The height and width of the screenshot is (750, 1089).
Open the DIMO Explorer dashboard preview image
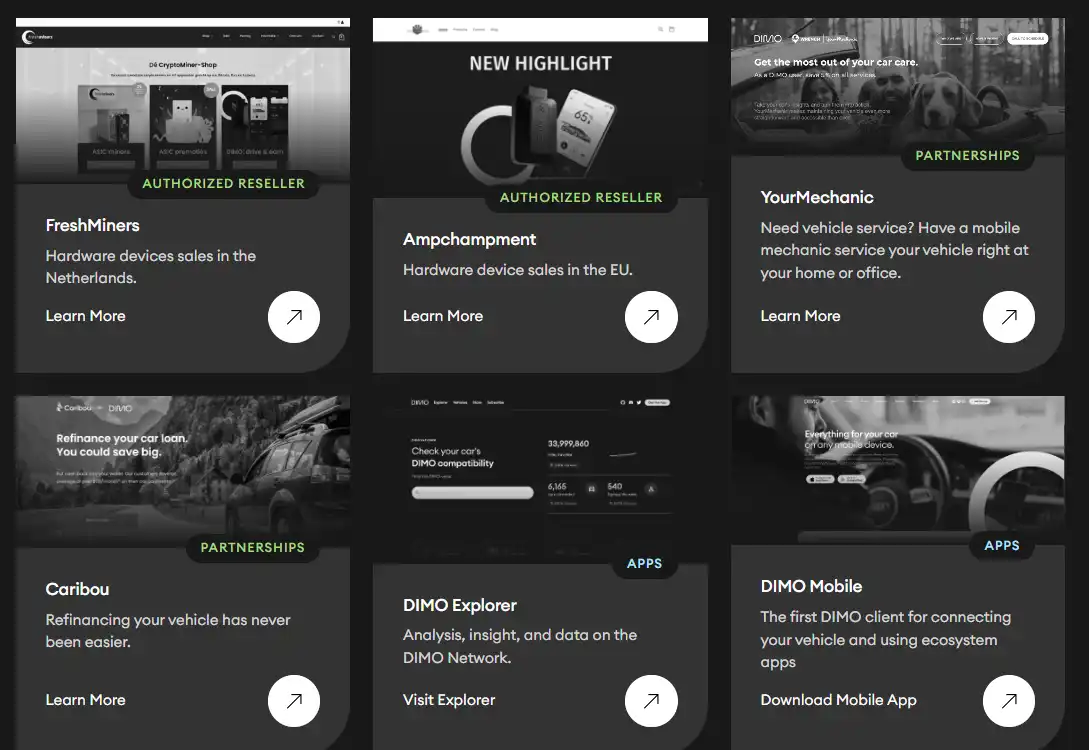point(540,479)
